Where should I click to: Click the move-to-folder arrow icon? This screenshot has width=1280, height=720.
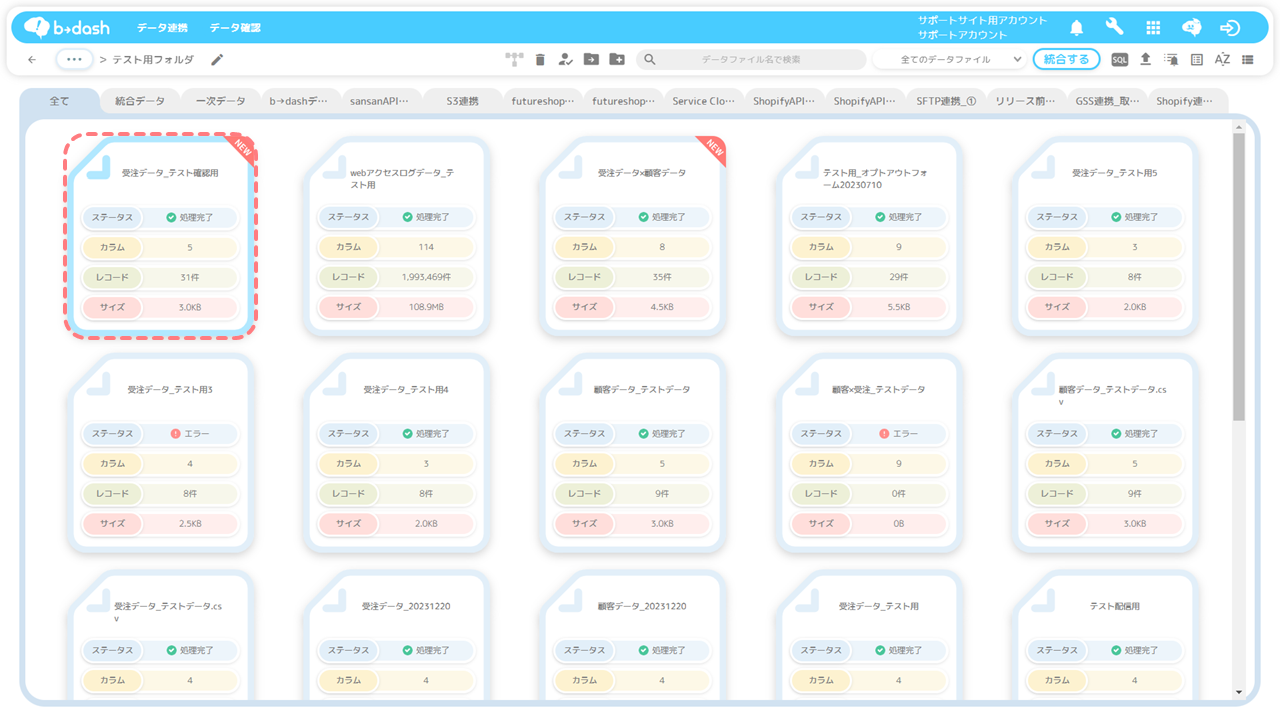tap(591, 60)
